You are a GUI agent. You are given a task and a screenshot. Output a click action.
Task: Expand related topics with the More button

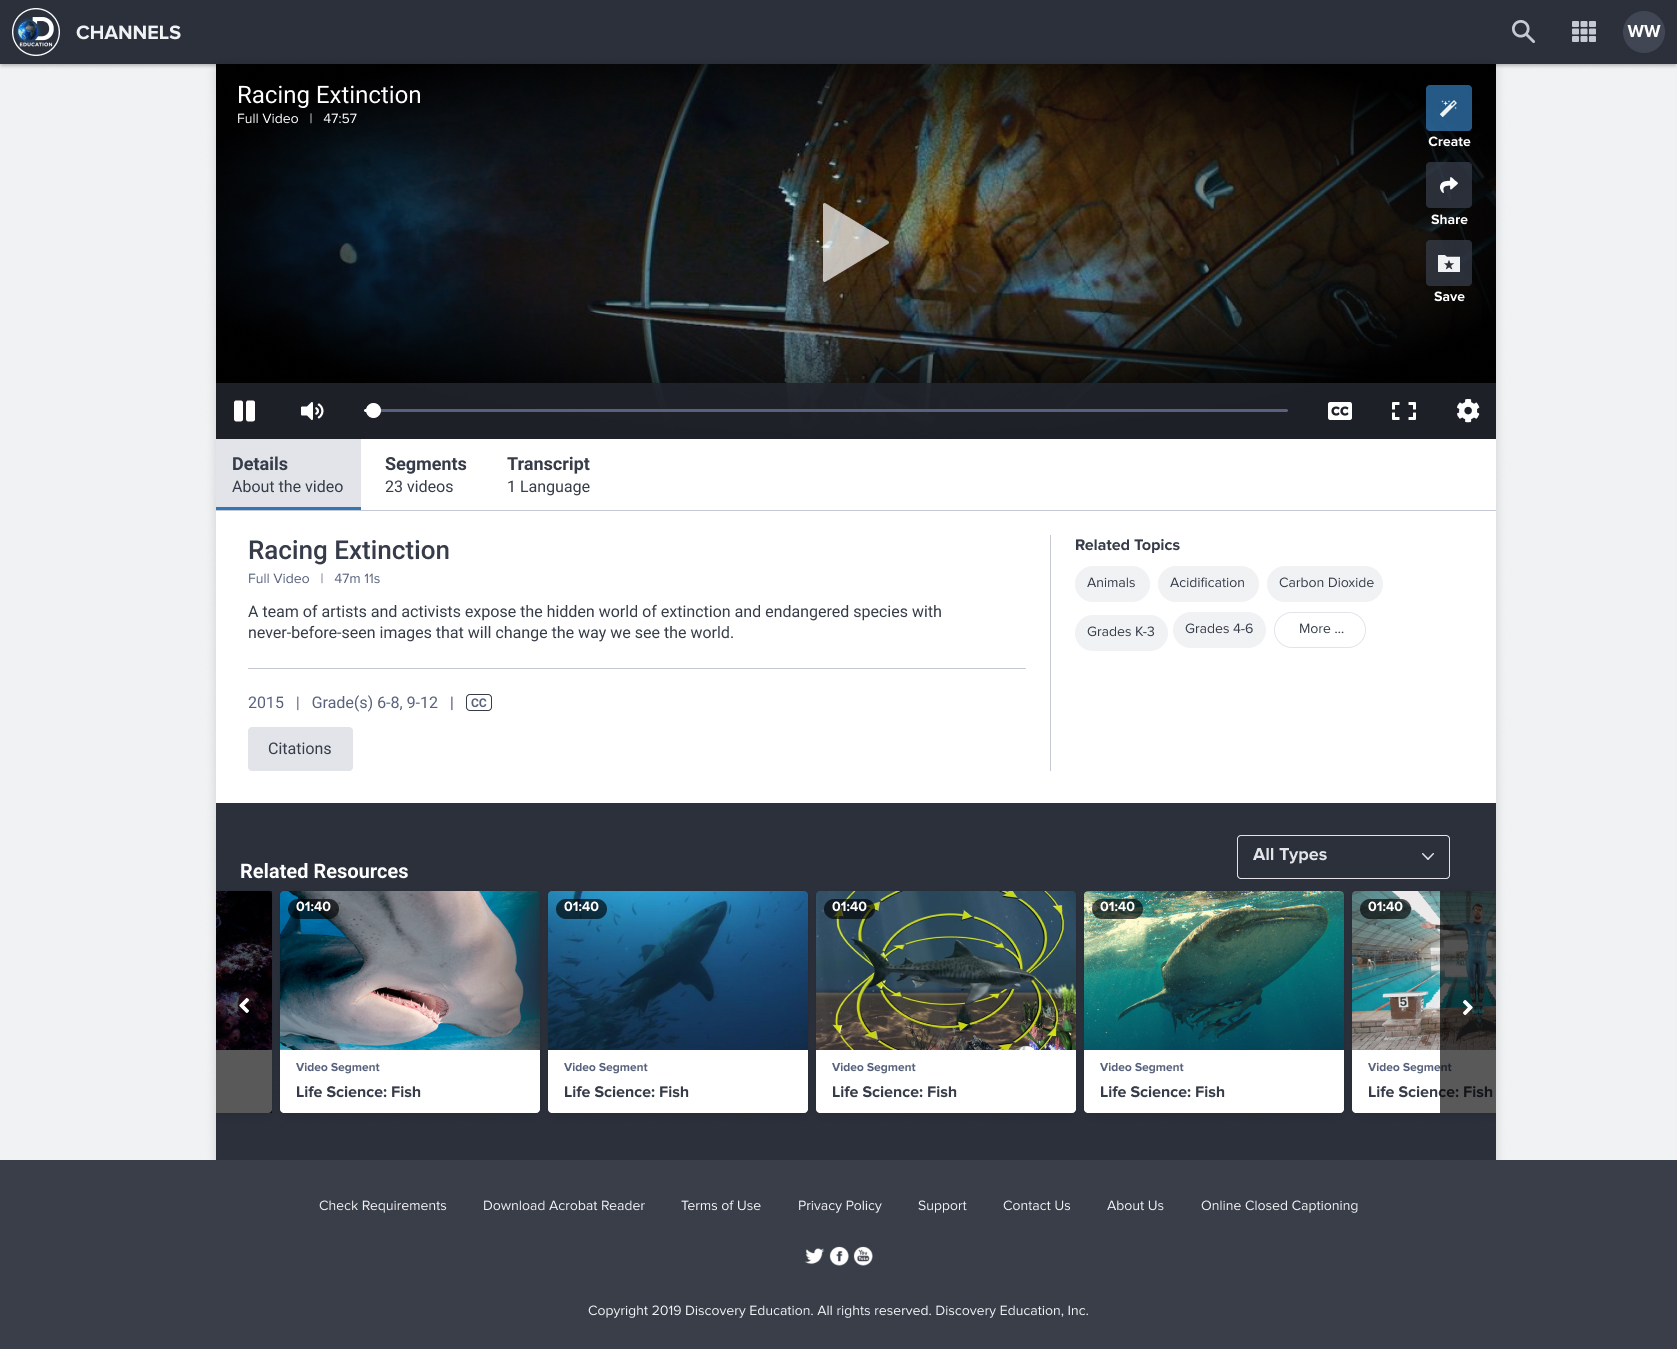click(x=1319, y=629)
